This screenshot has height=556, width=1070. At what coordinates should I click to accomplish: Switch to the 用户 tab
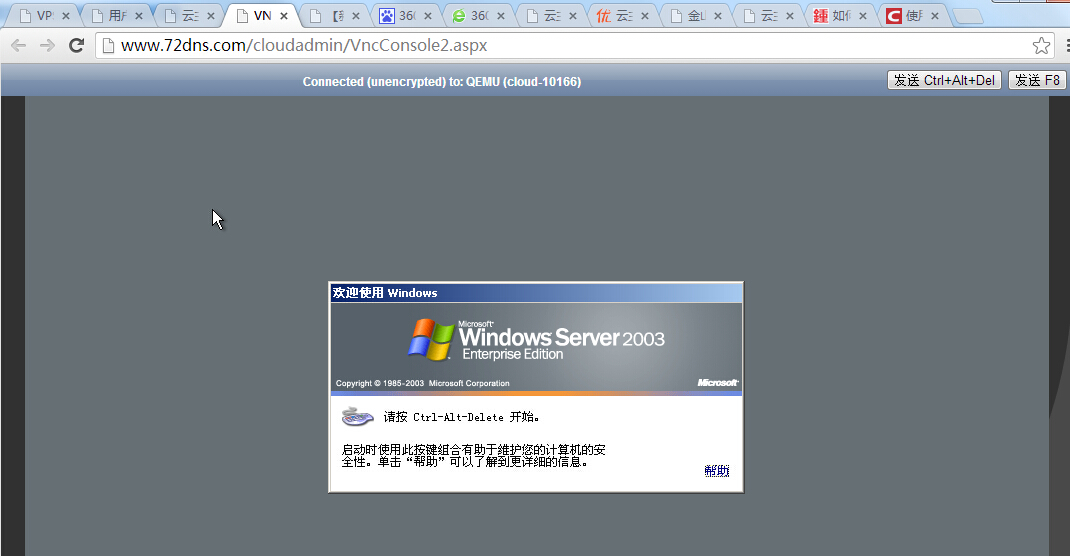point(117,16)
